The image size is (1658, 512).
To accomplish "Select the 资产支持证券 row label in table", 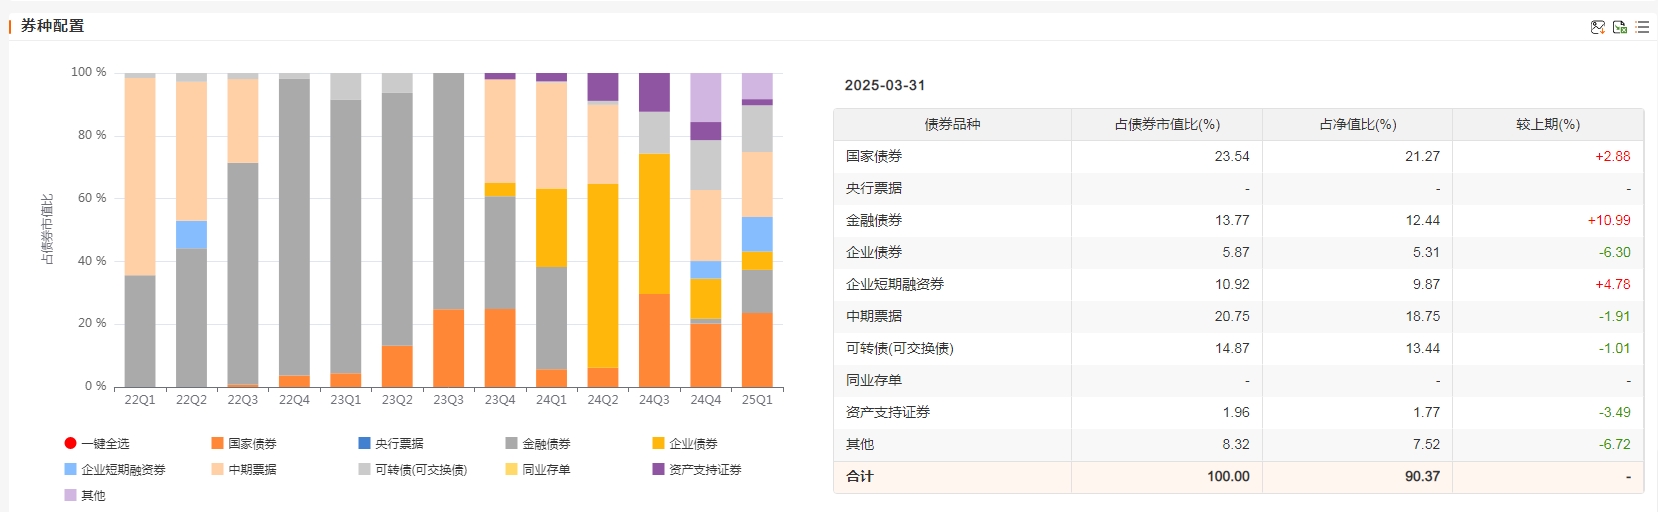I will click(888, 412).
